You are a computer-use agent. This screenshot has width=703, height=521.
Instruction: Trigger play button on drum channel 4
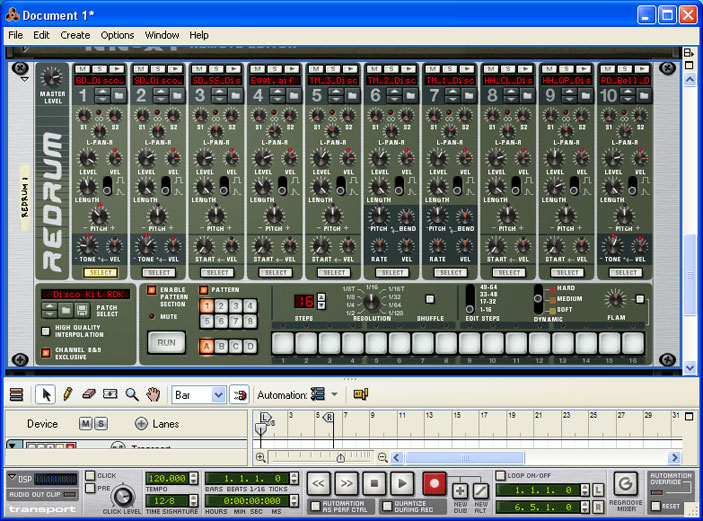coord(291,69)
